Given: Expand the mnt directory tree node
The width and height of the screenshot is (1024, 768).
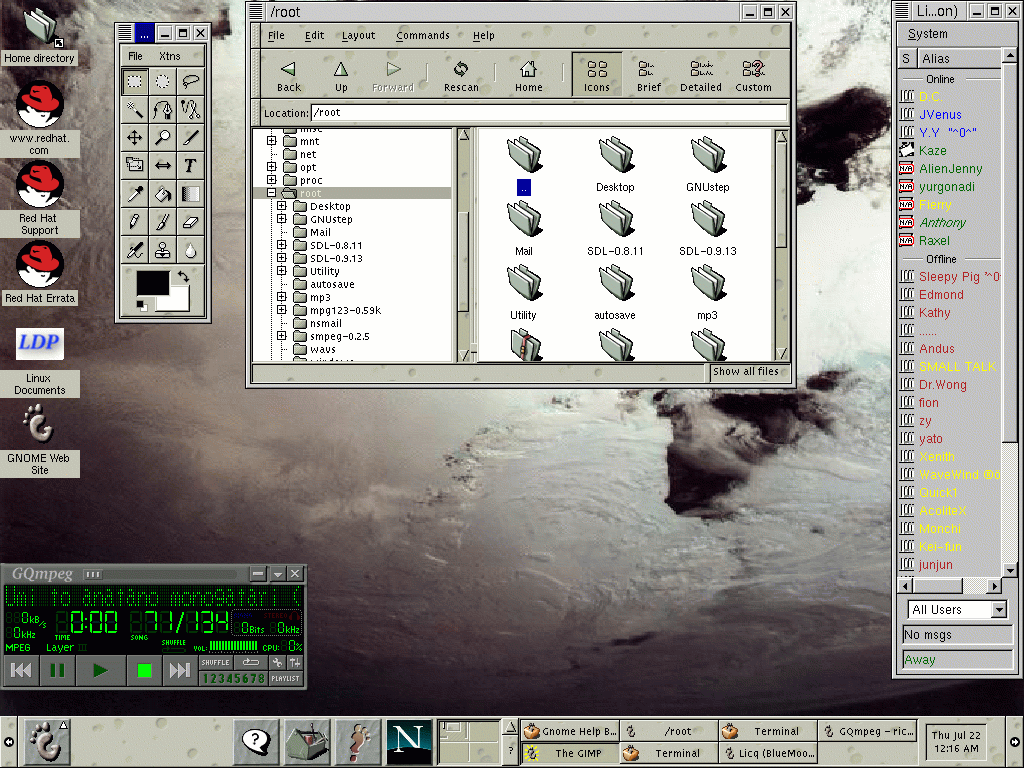Looking at the screenshot, I should [271, 142].
